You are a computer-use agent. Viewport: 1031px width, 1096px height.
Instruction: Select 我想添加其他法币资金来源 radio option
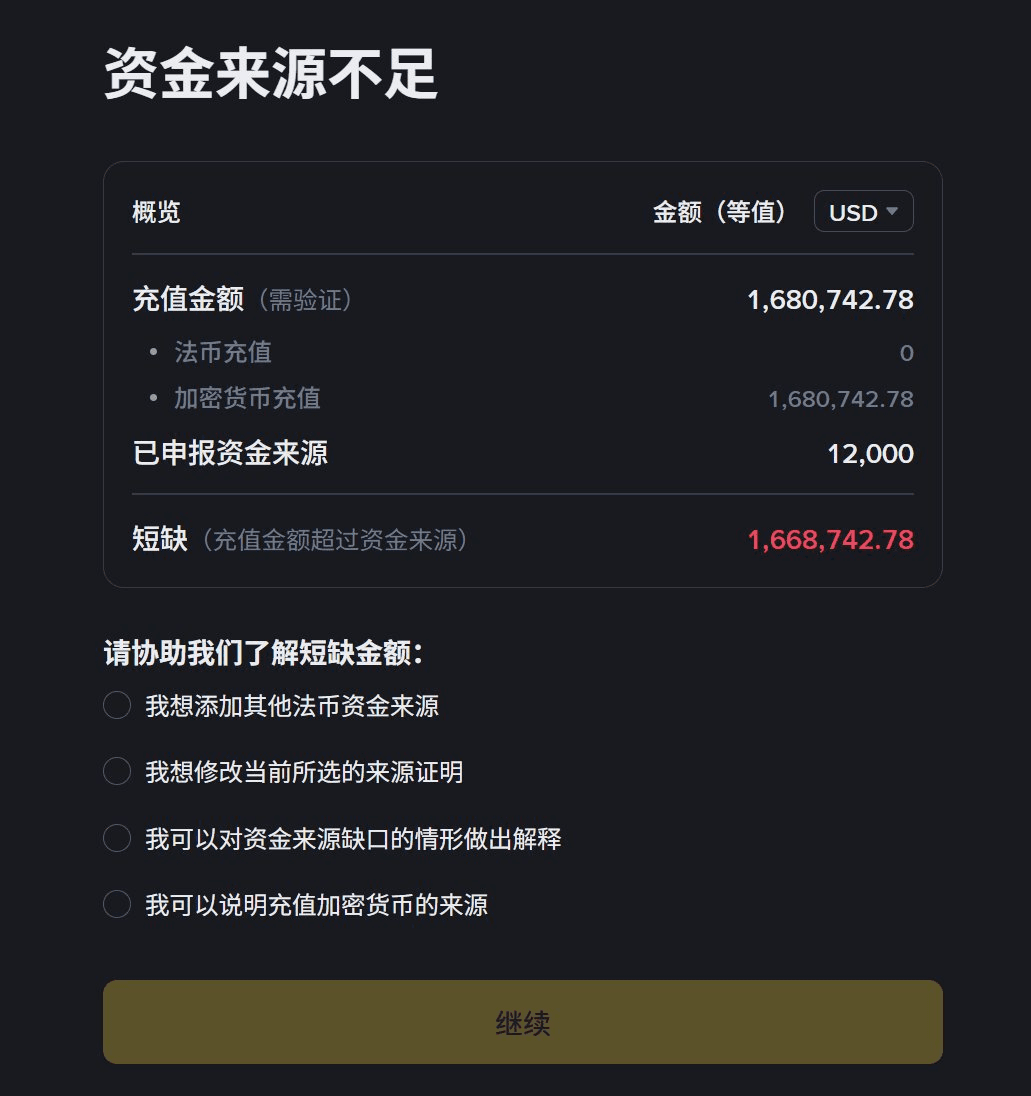coord(117,706)
